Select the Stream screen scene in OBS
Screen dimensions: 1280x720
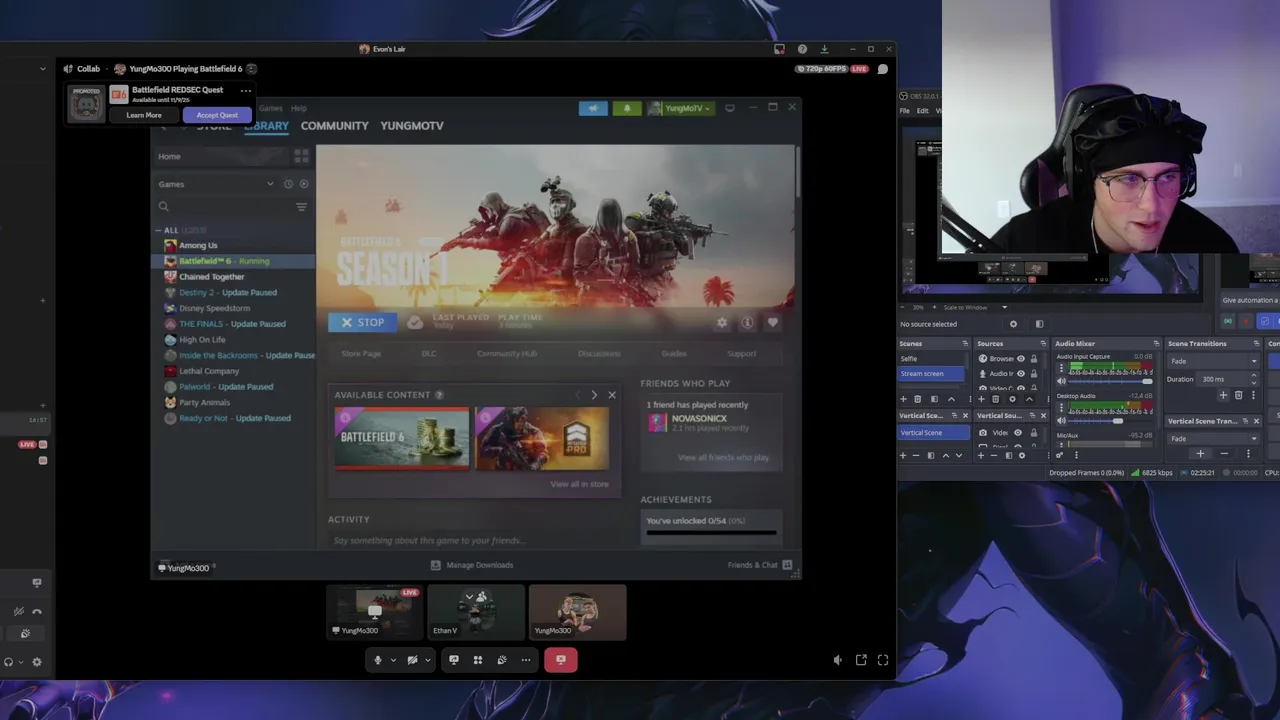[931, 373]
